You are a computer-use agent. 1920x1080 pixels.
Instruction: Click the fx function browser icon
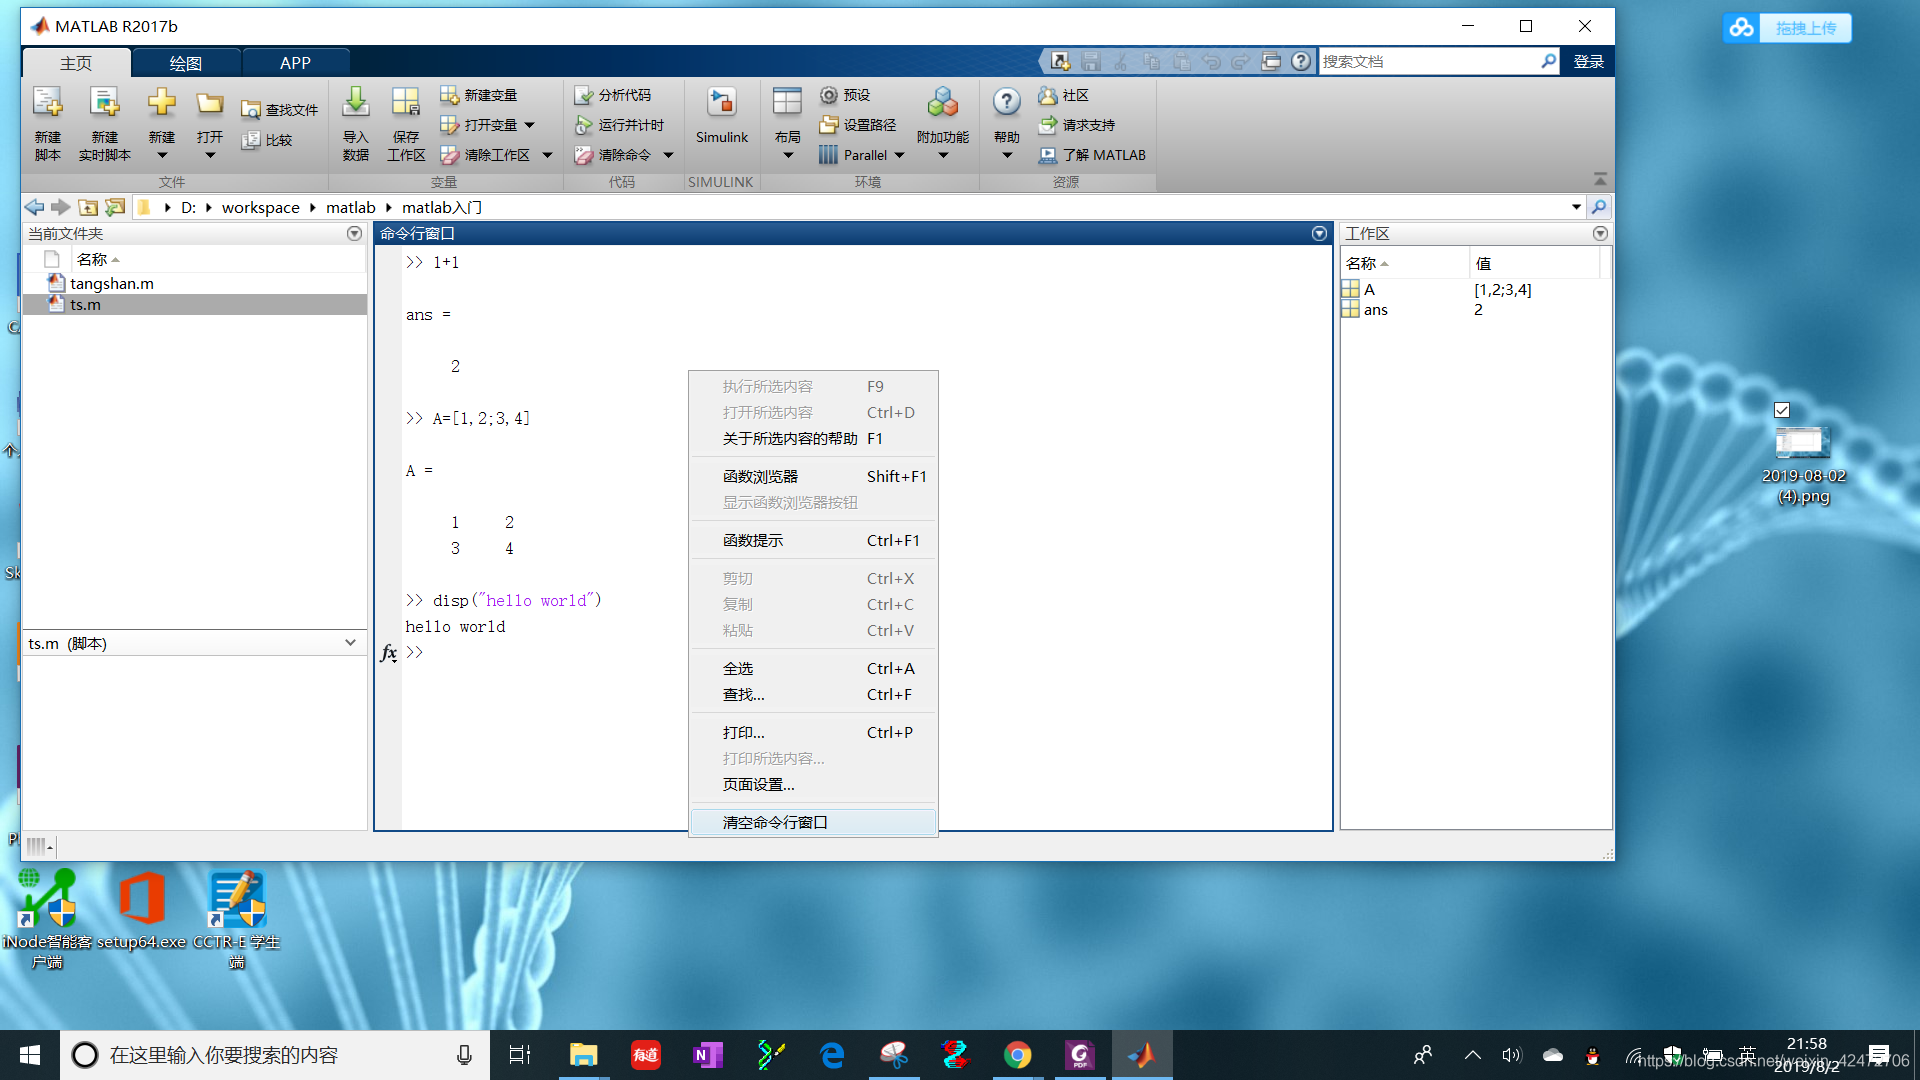[x=389, y=653]
